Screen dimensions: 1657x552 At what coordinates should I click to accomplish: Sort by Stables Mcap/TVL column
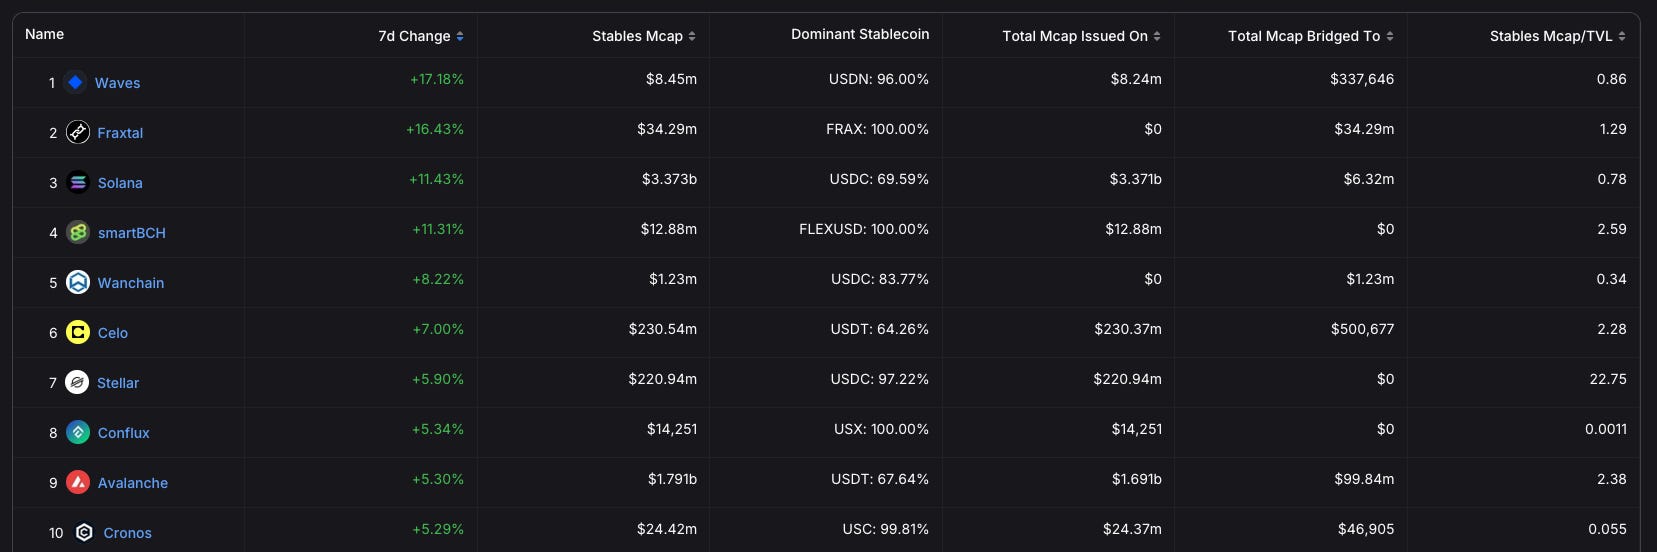coord(1622,36)
